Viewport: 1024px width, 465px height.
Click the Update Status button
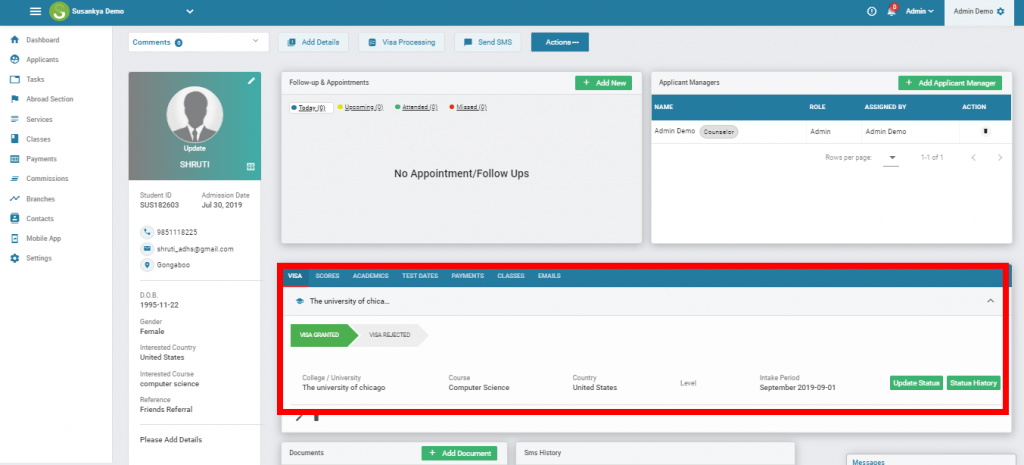tap(916, 383)
